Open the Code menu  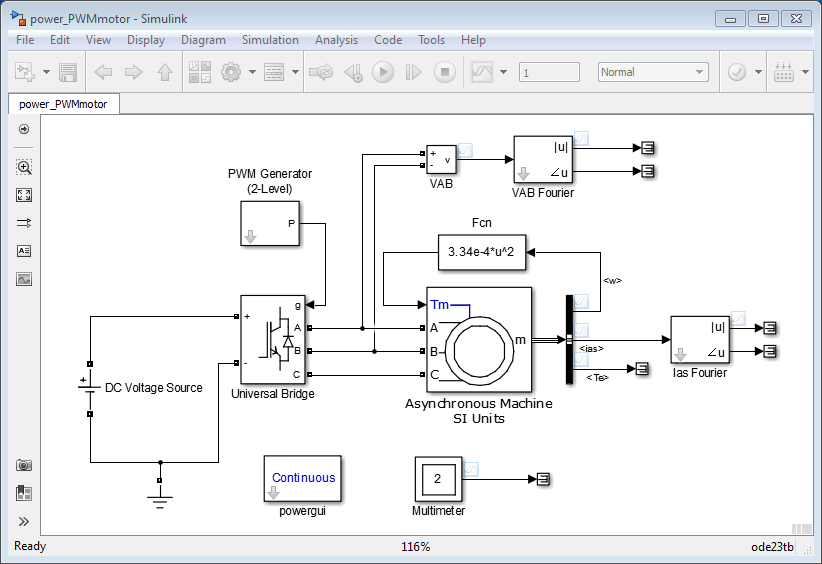(388, 40)
